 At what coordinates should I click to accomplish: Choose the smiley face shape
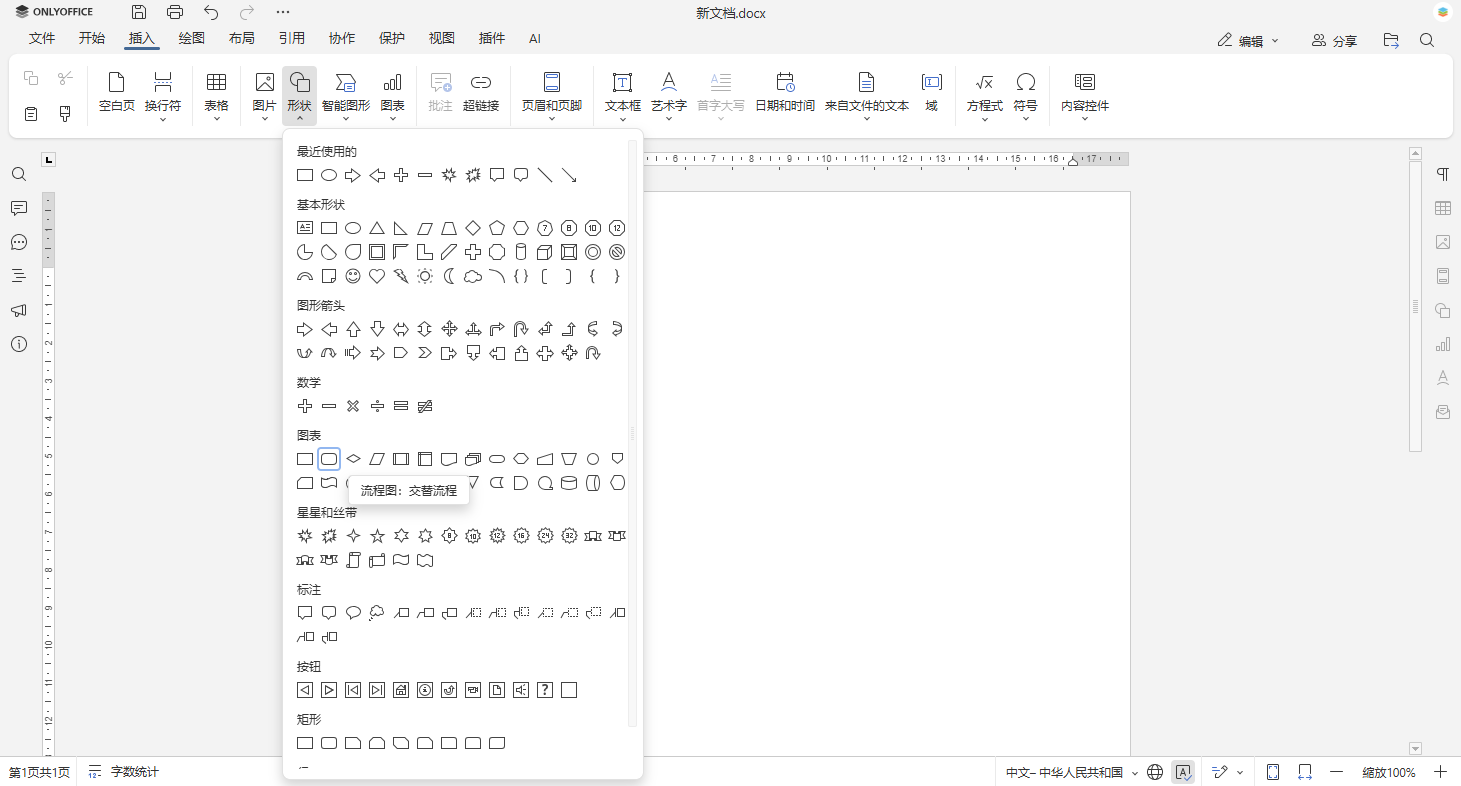(x=353, y=276)
